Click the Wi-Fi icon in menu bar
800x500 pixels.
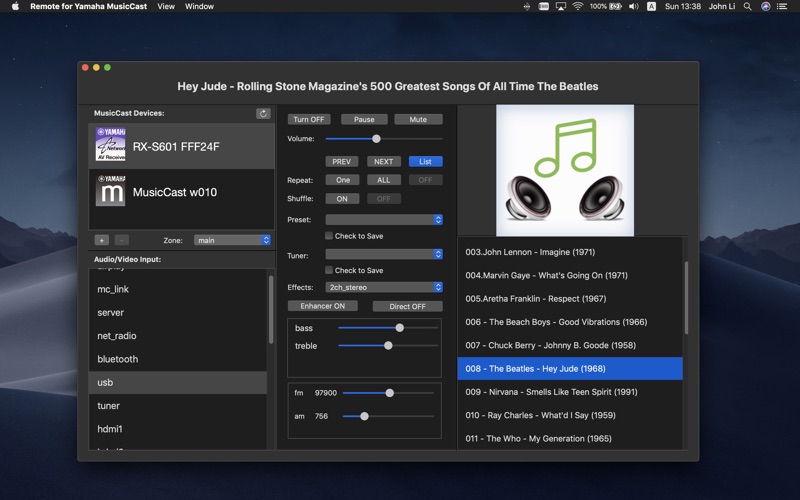(578, 6)
